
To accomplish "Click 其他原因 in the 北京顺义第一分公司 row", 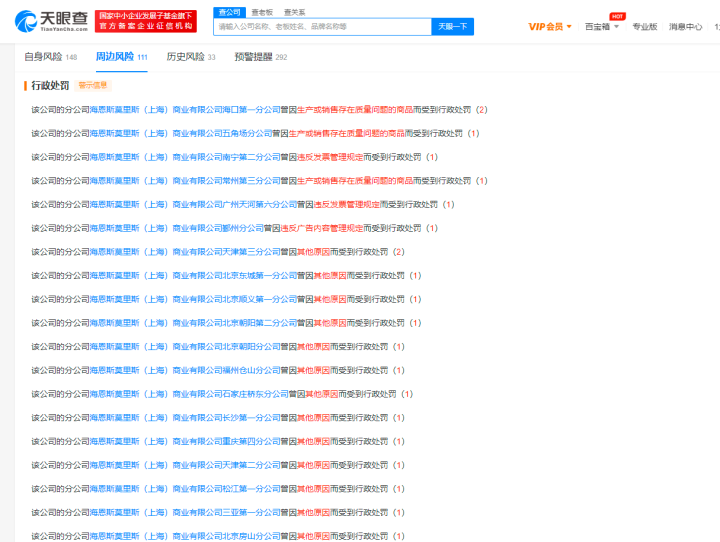I will (330, 299).
